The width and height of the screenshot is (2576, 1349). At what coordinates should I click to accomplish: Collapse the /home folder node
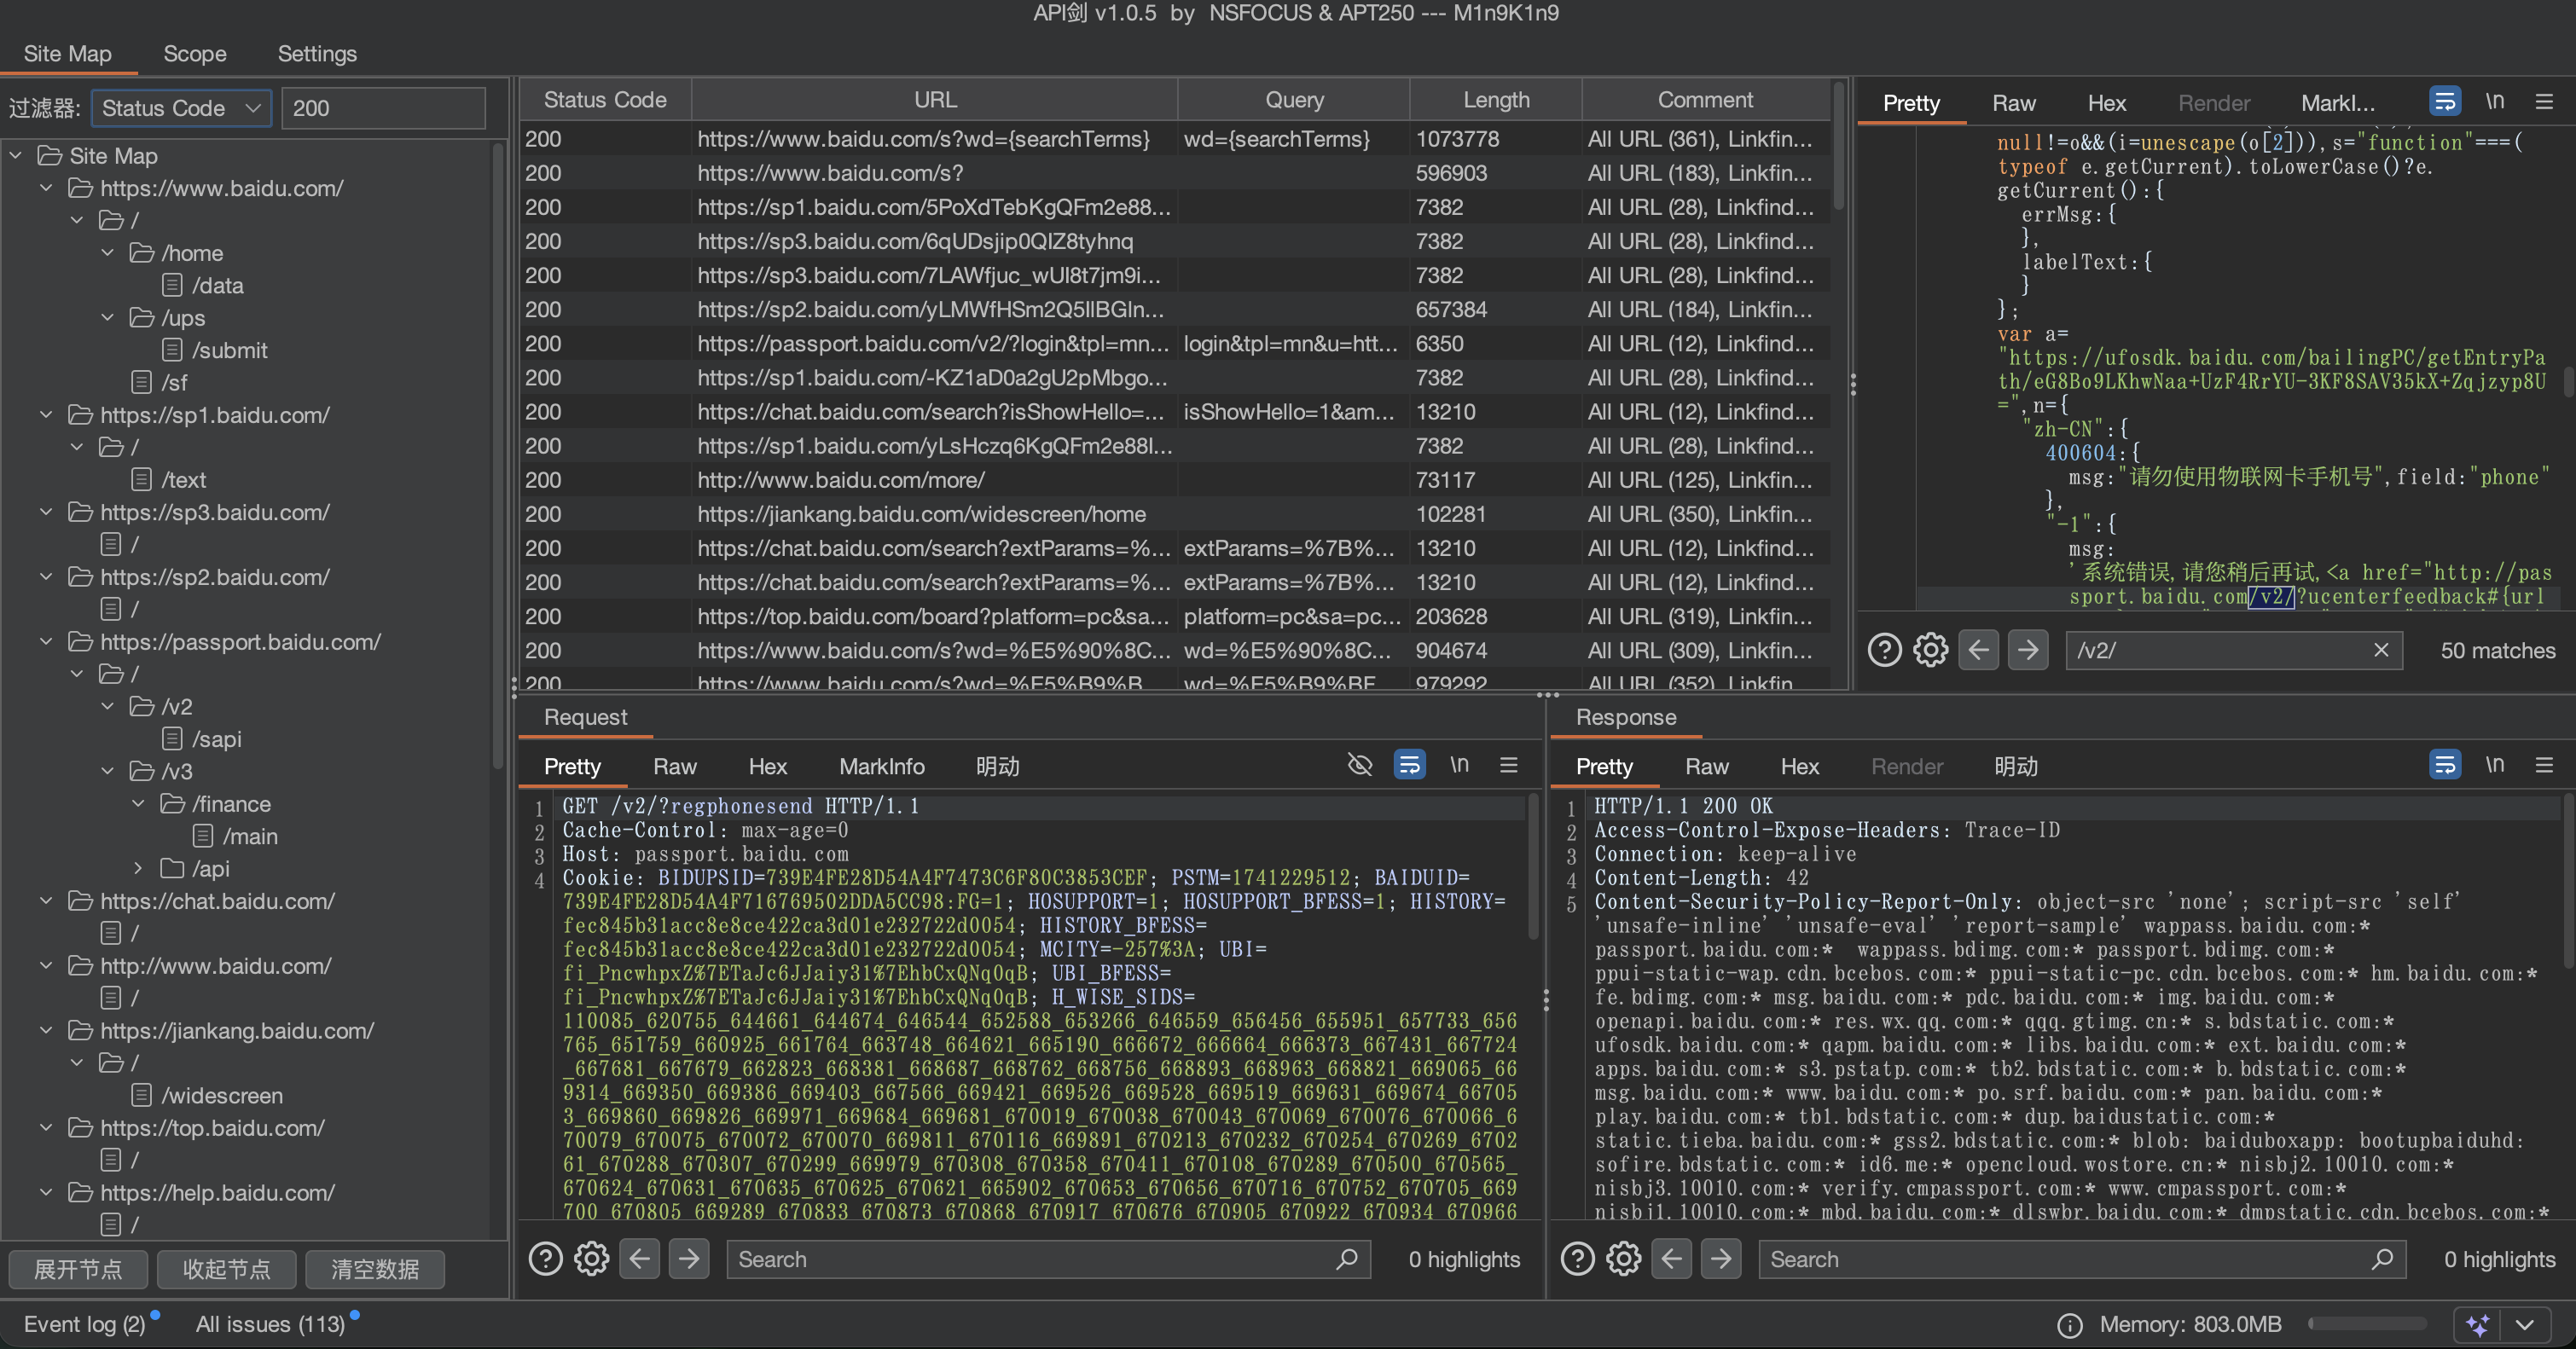coord(108,253)
